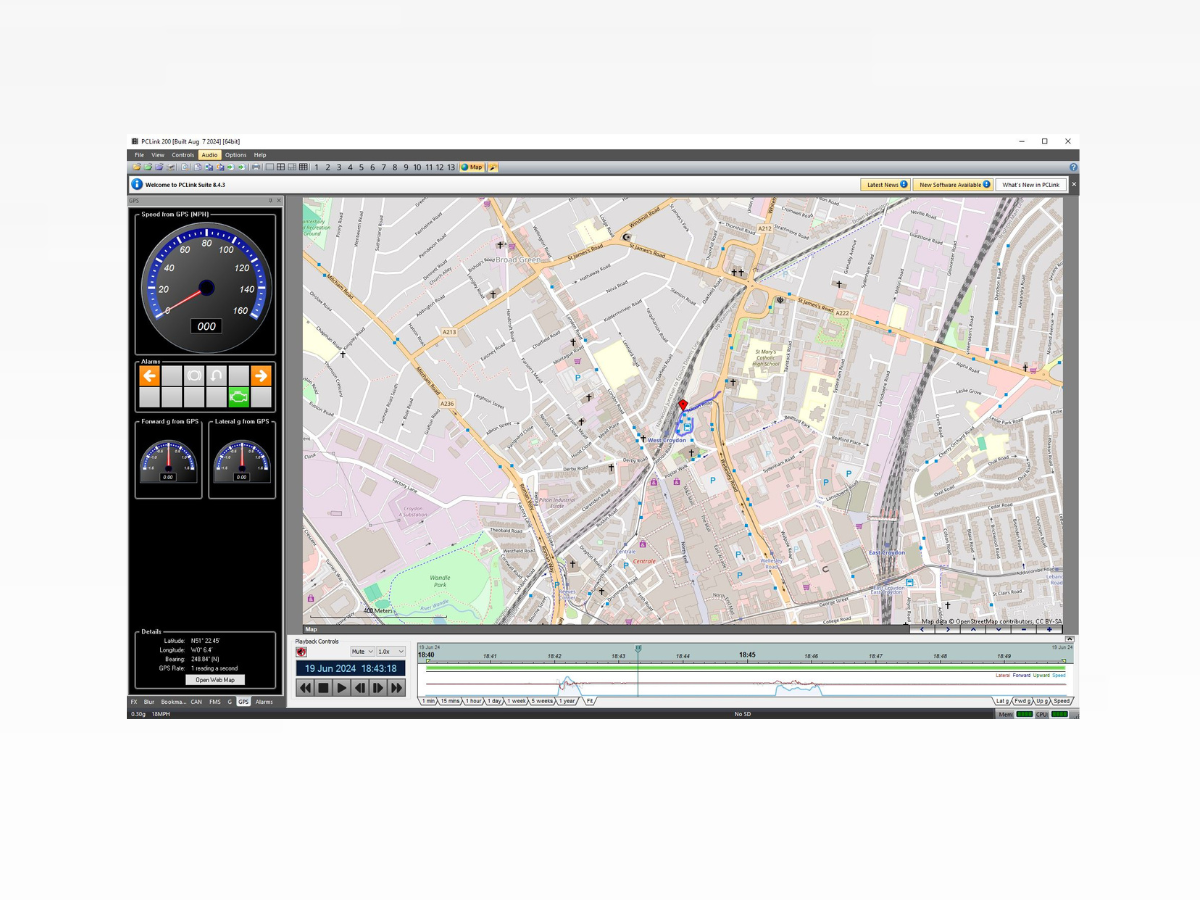The width and height of the screenshot is (1200, 900).
Task: Set timeline range to 15 mins
Action: [x=450, y=701]
